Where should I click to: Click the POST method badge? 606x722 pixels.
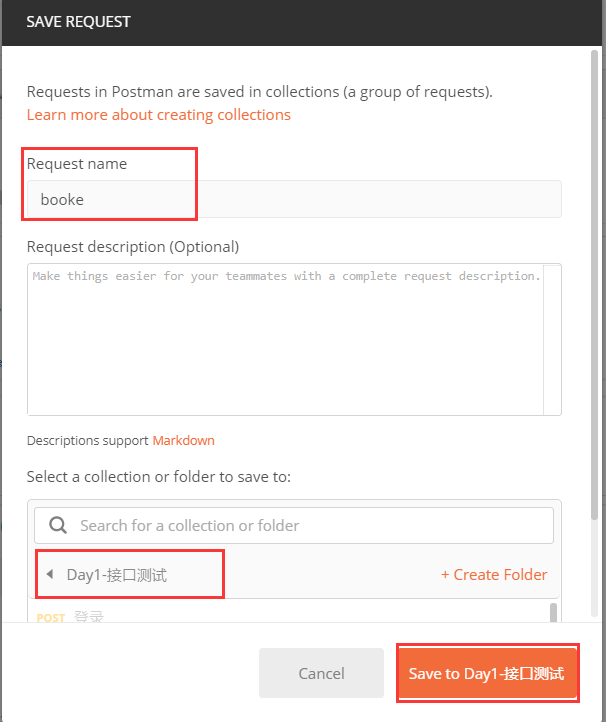click(50, 617)
